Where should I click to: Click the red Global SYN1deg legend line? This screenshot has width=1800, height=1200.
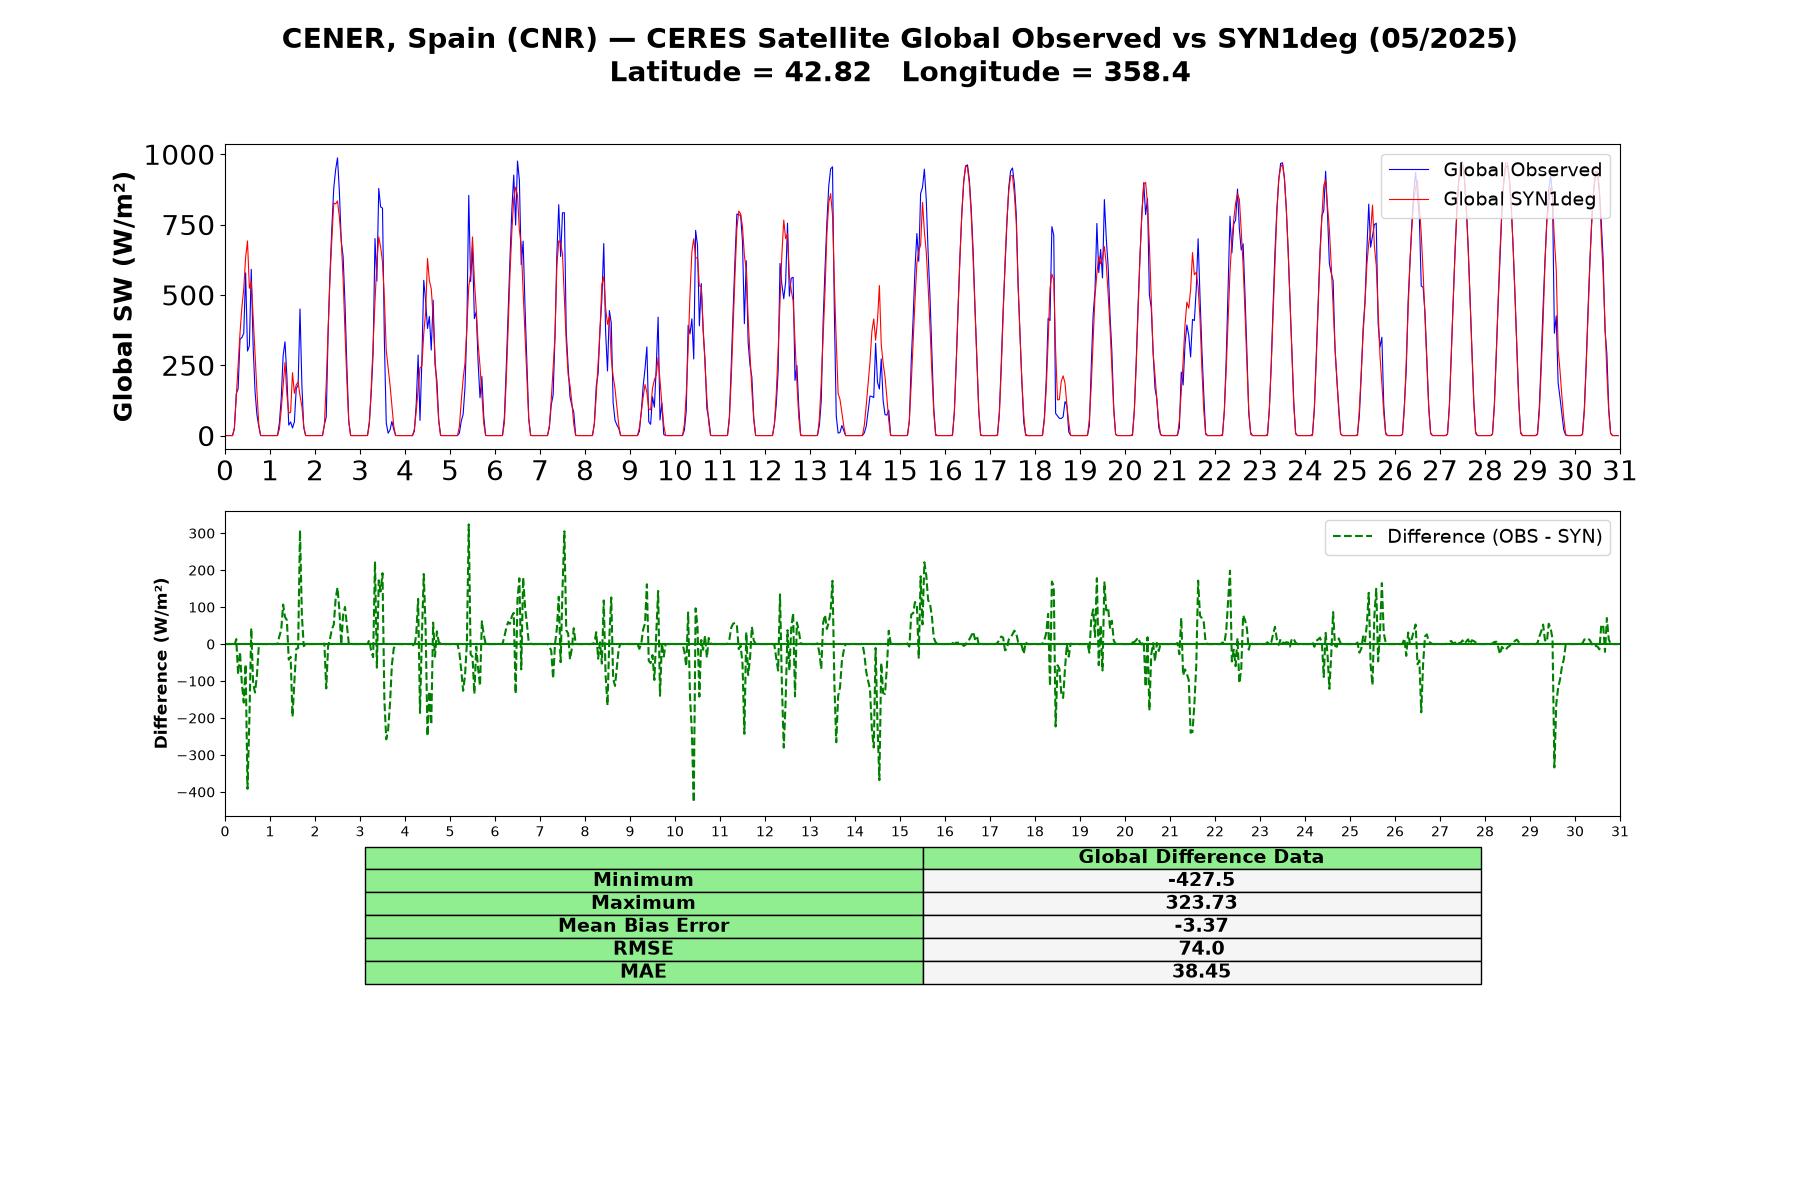[x=1409, y=200]
